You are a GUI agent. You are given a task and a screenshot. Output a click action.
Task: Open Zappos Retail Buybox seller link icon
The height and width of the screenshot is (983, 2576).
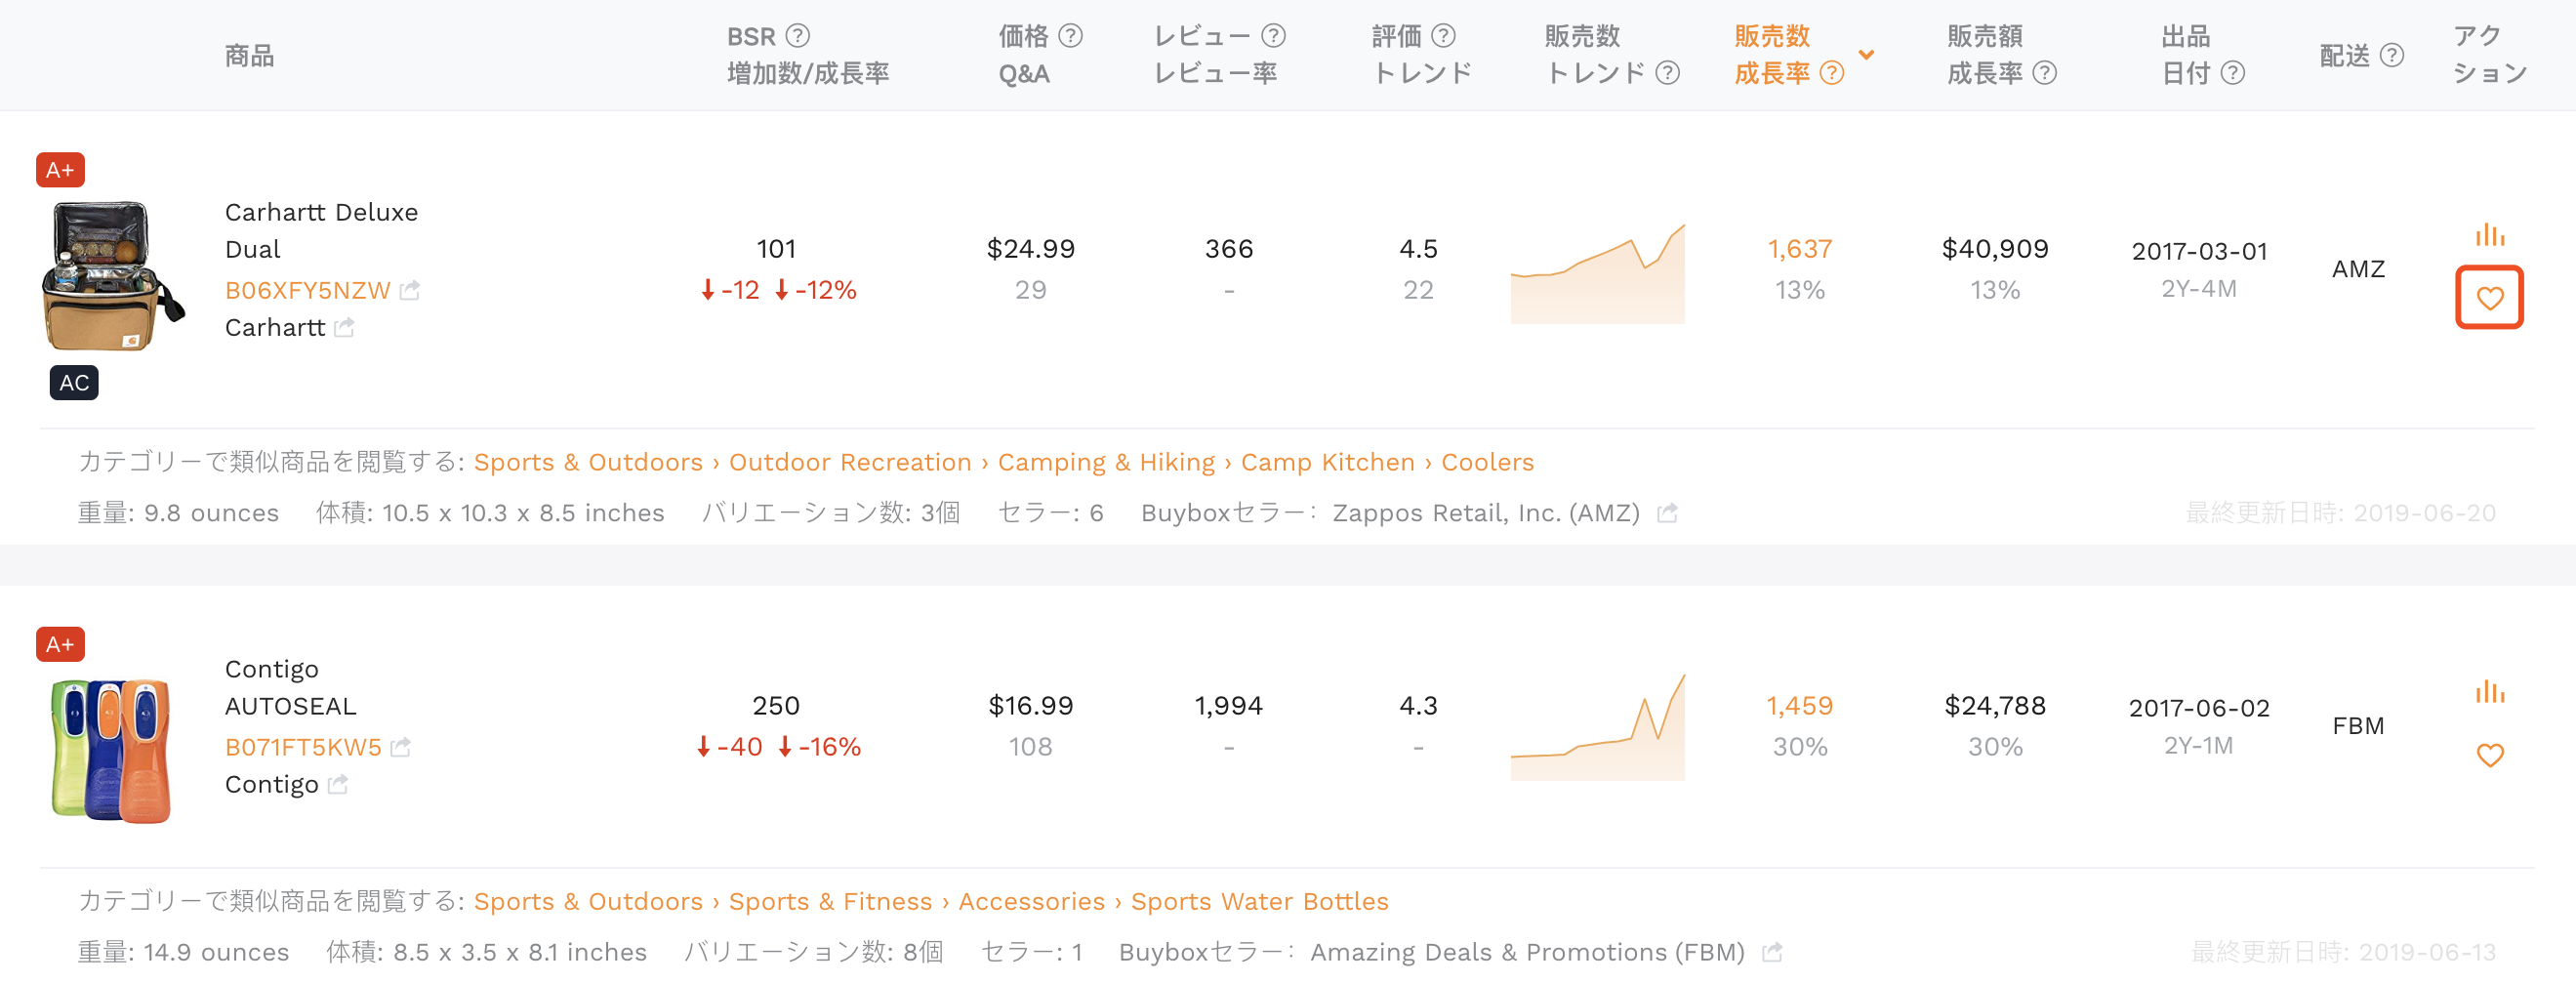(x=1666, y=513)
